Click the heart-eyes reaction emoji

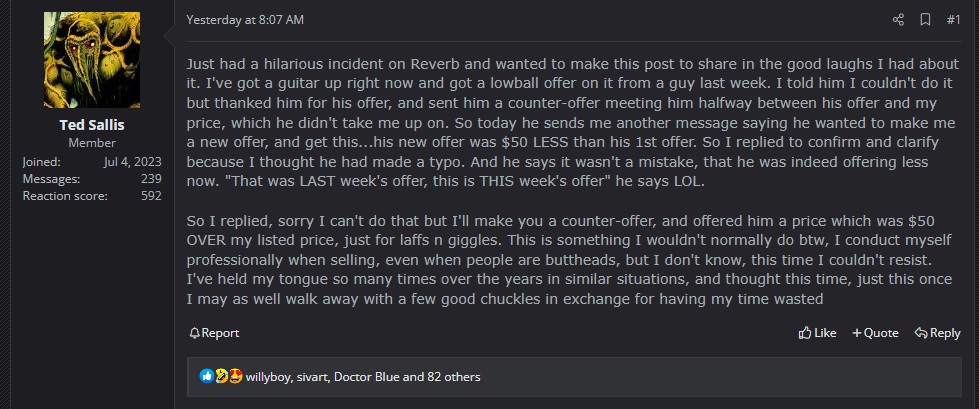(235, 377)
